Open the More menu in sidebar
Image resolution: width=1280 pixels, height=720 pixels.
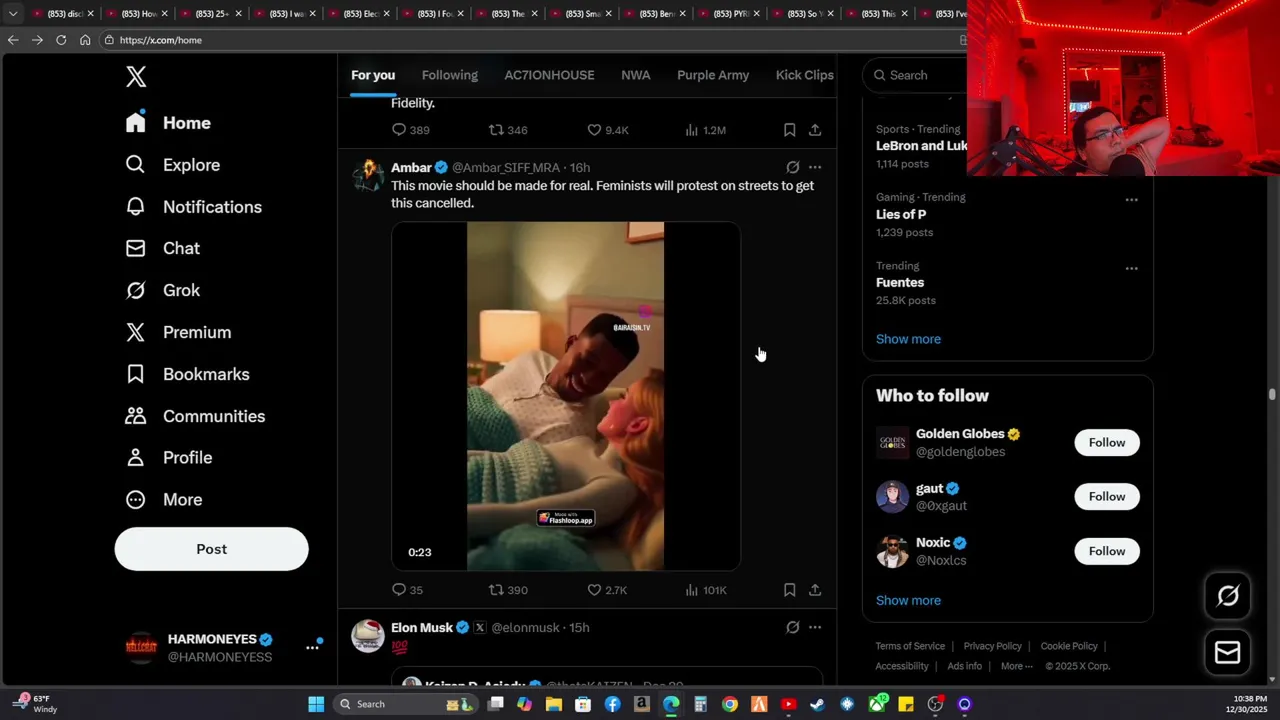[x=163, y=499]
